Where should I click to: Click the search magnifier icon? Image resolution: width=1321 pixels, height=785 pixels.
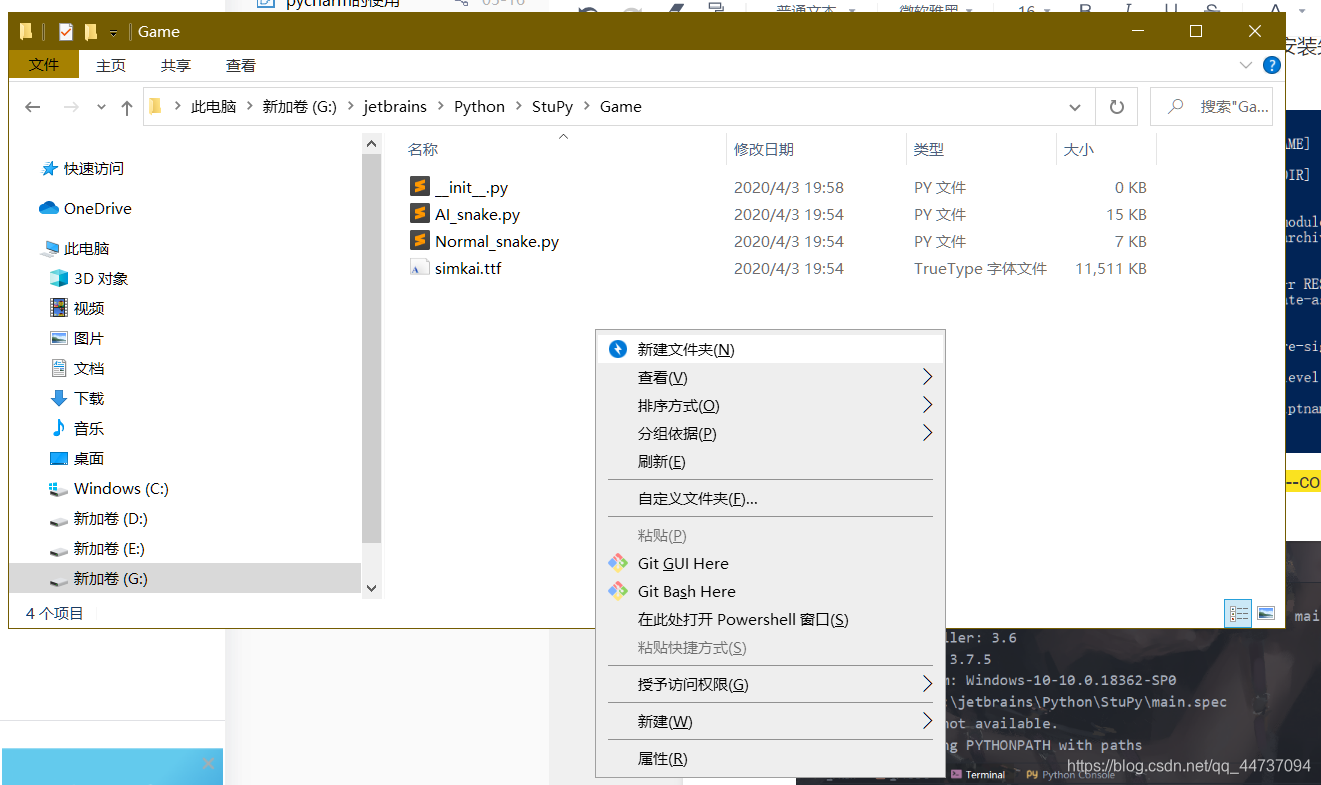tap(1175, 106)
